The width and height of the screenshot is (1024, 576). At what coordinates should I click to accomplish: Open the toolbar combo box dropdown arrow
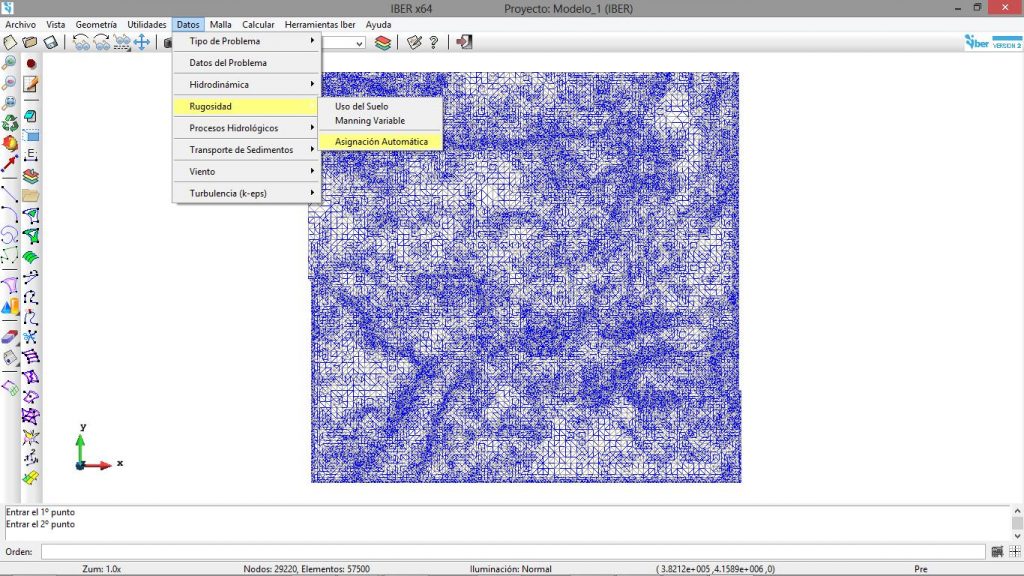tap(359, 43)
